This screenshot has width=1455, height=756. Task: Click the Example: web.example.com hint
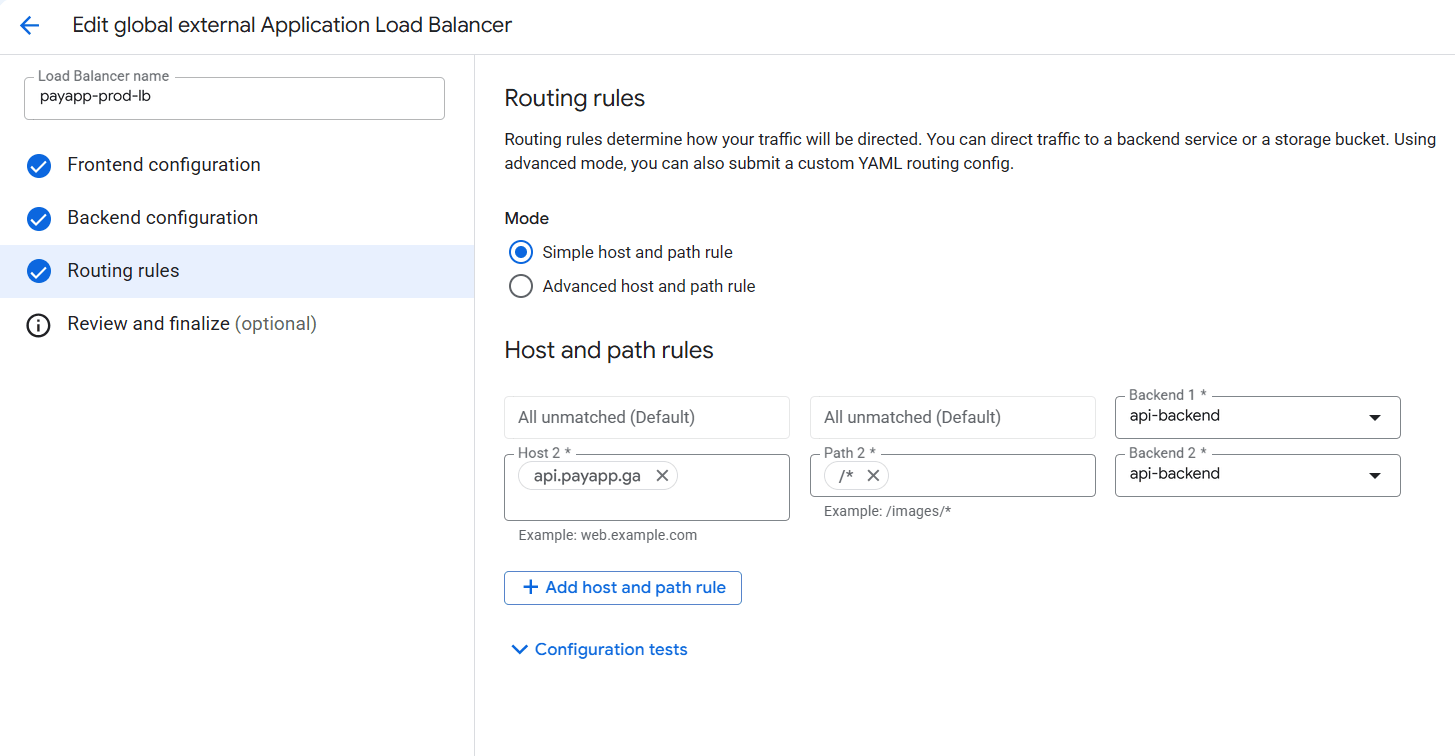click(608, 535)
